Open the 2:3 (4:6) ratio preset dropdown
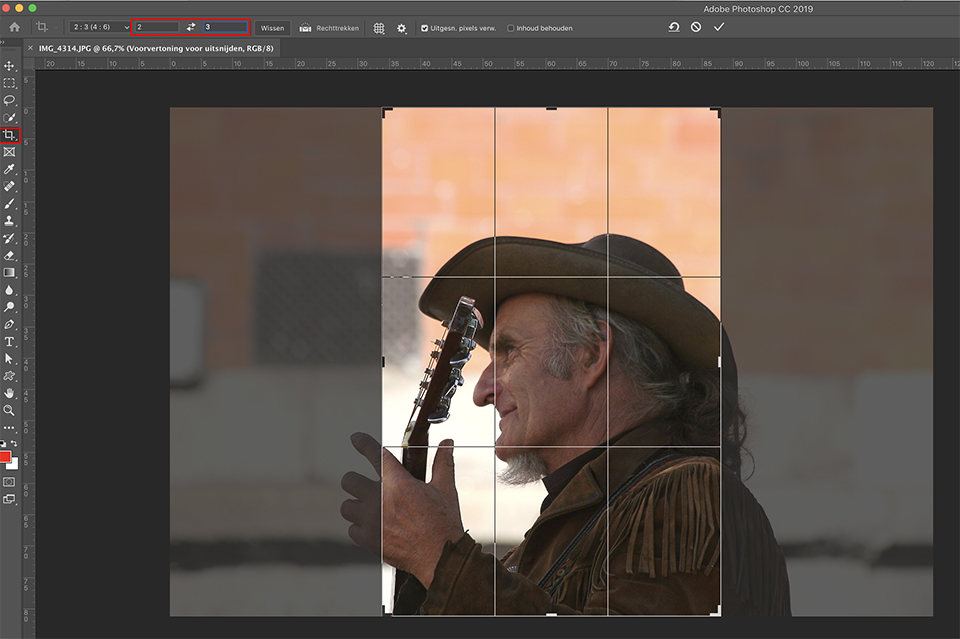Viewport: 960px width, 639px height. pos(100,28)
